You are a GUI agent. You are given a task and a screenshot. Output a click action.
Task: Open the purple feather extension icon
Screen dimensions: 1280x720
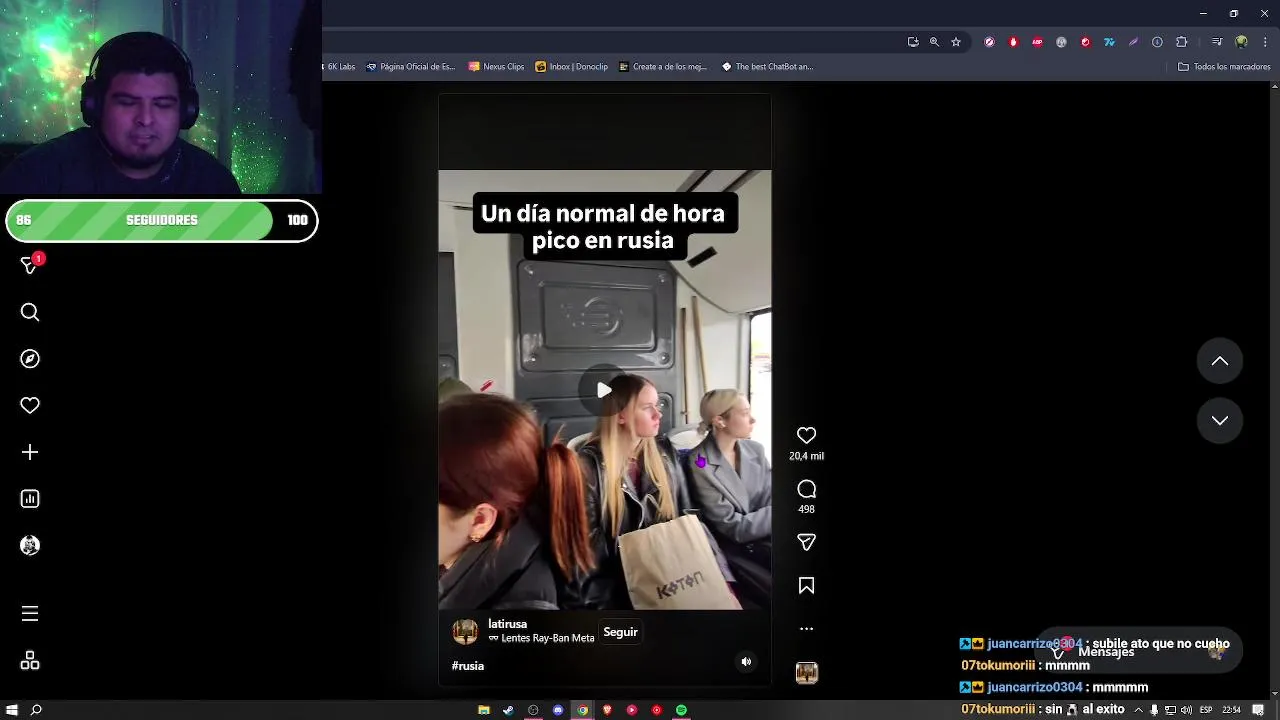pyautogui.click(x=1133, y=42)
